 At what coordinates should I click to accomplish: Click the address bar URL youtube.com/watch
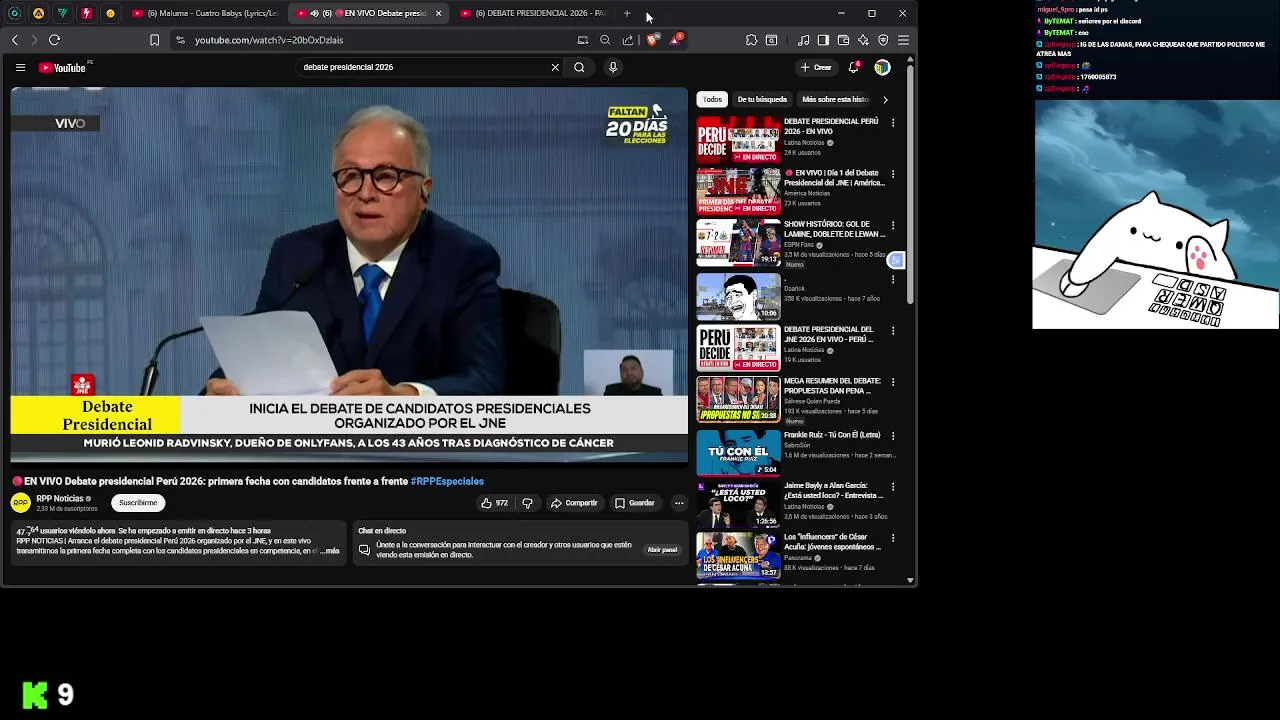coord(269,40)
